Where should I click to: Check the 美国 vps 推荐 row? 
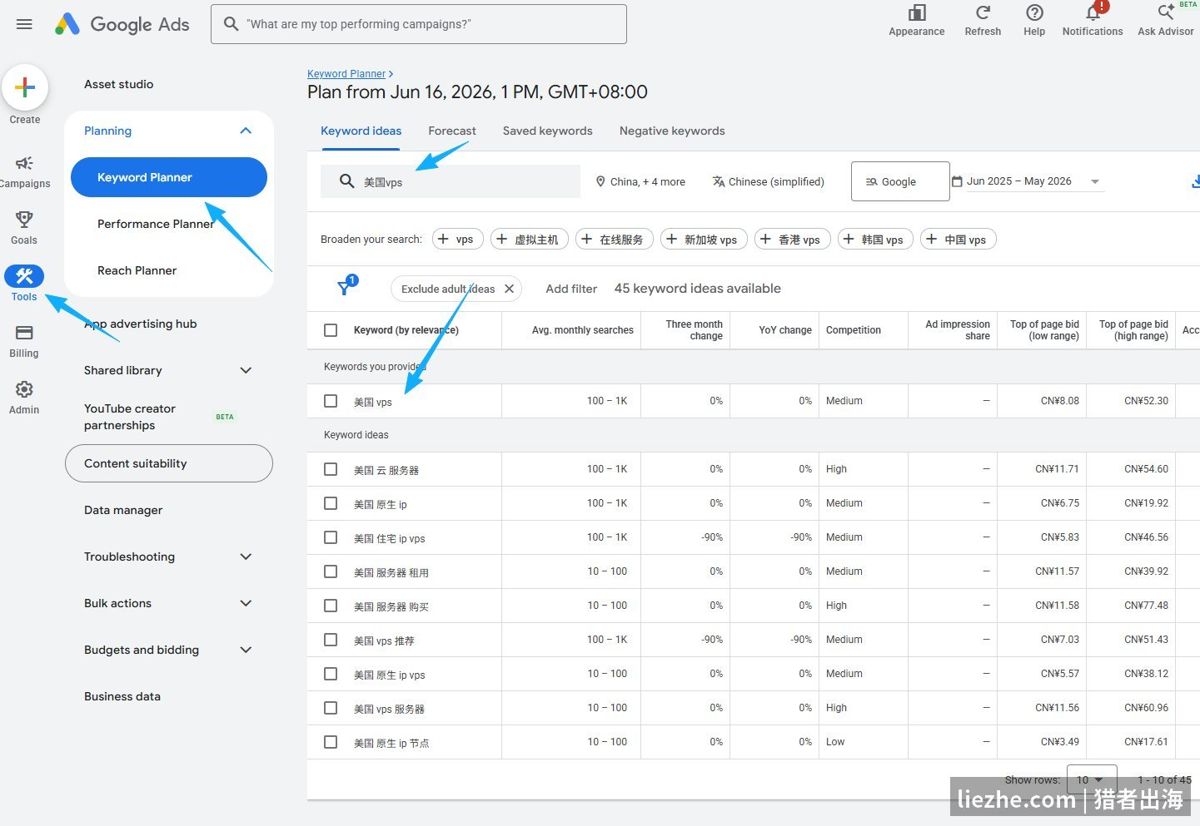point(331,639)
